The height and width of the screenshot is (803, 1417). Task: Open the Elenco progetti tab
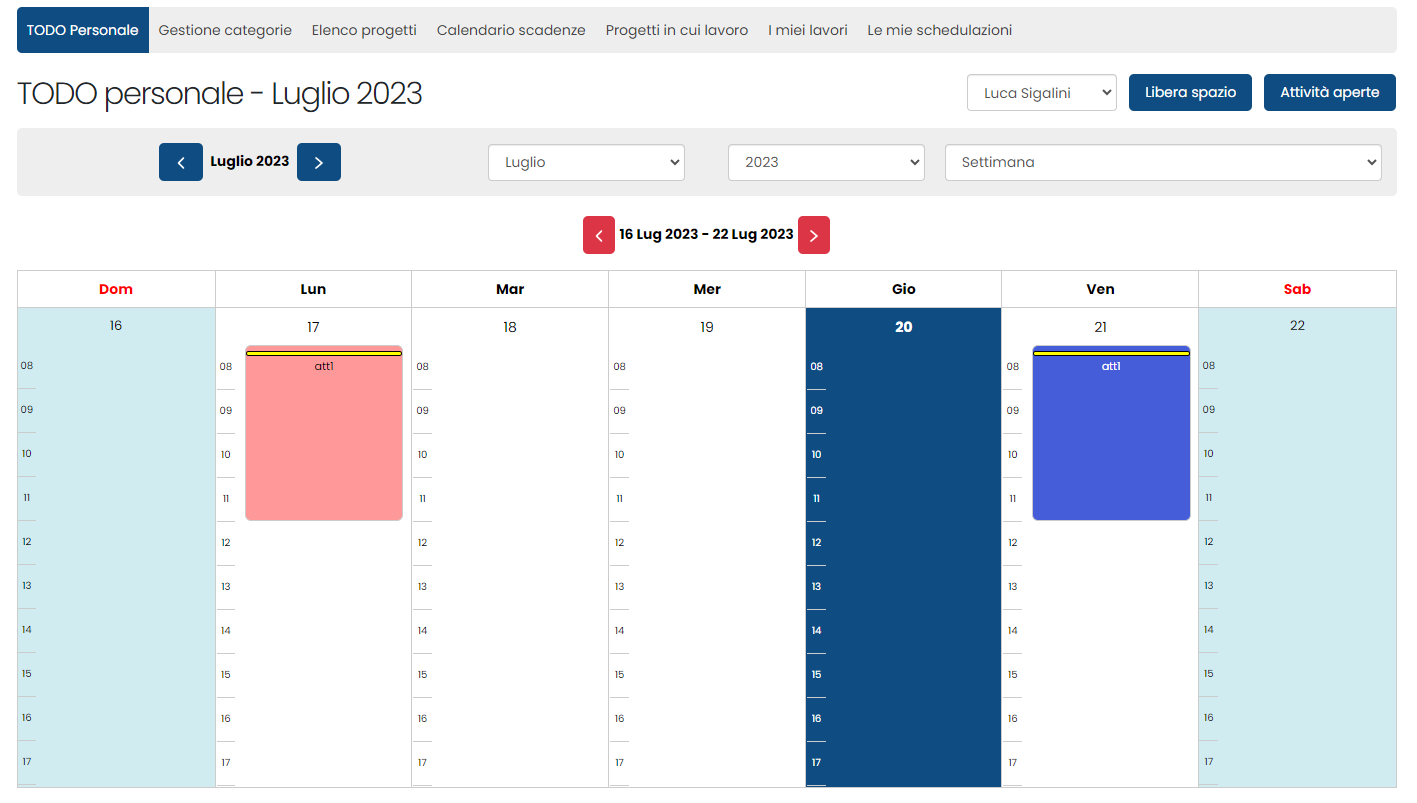point(364,30)
